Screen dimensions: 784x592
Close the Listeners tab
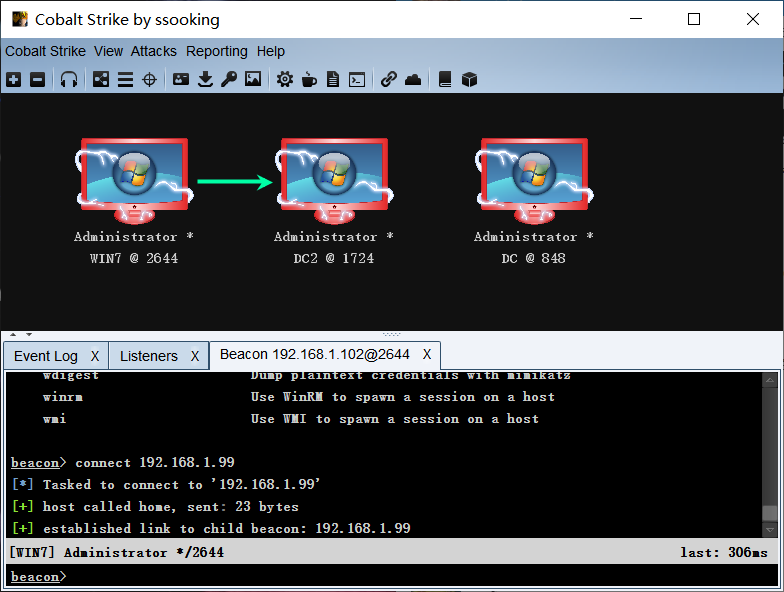(x=195, y=356)
